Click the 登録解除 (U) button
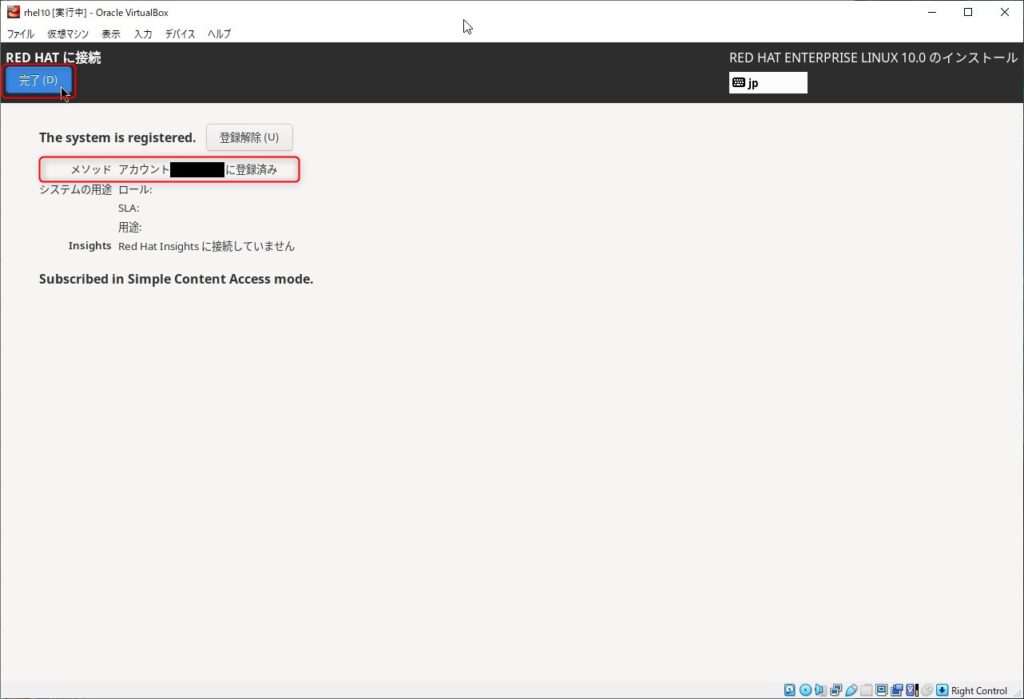The width and height of the screenshot is (1024, 699). pyautogui.click(x=249, y=138)
